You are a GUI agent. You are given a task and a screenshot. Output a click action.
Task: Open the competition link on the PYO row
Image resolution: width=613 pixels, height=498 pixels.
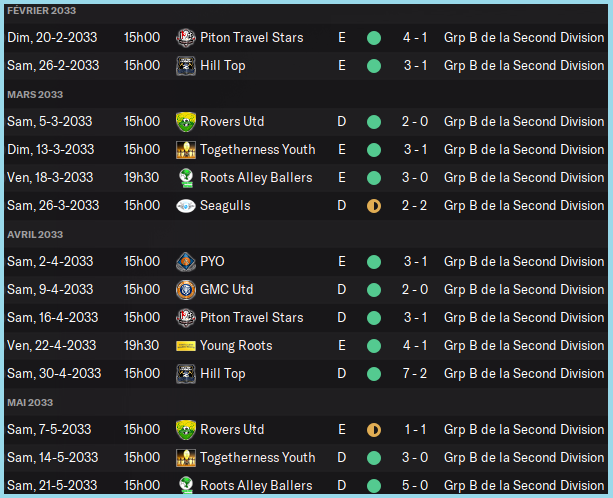[x=523, y=262]
